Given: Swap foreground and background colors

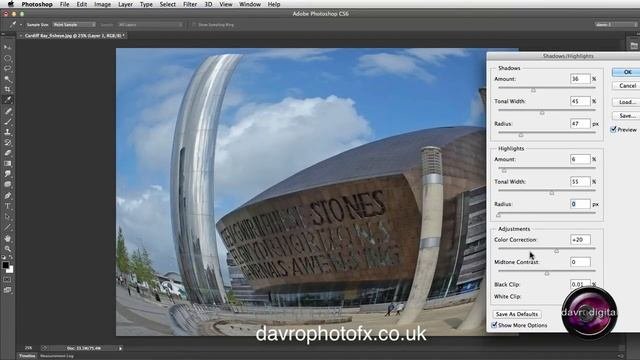Looking at the screenshot, I should (11, 258).
